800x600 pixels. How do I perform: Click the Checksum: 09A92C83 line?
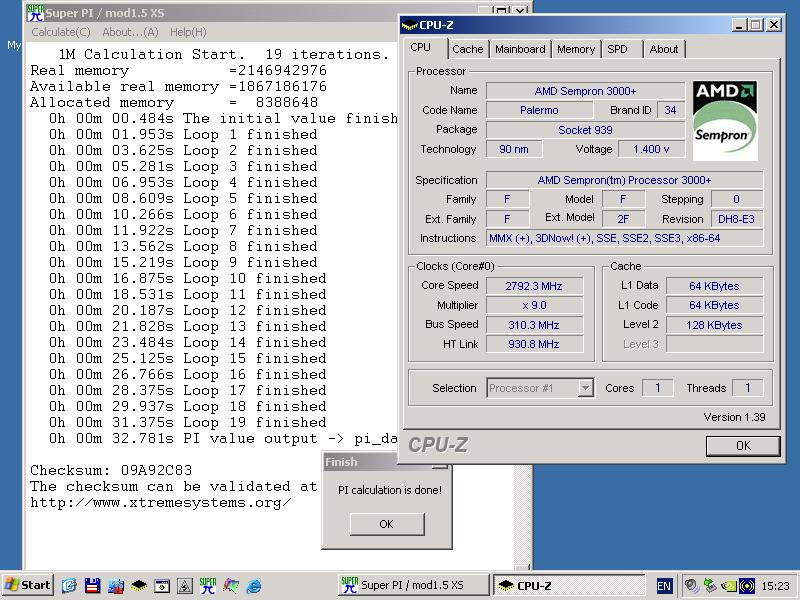click(111, 470)
